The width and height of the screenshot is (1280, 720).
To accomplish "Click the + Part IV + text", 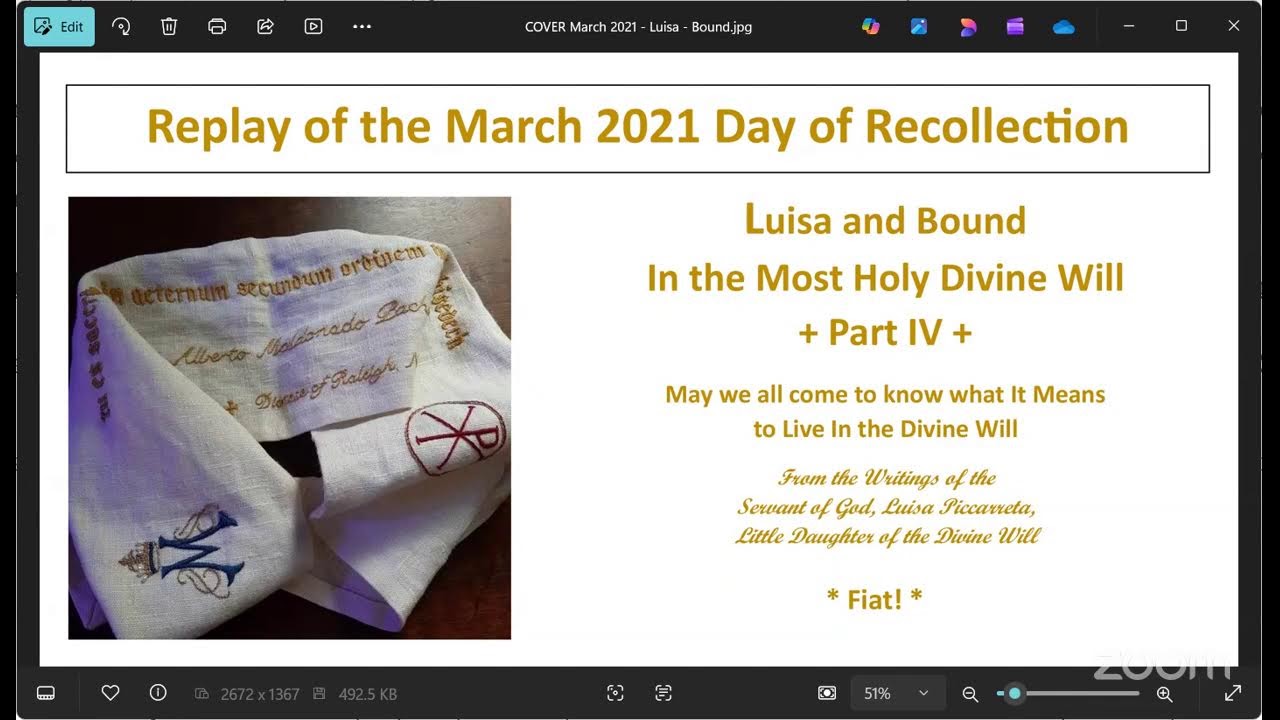I will (x=885, y=333).
